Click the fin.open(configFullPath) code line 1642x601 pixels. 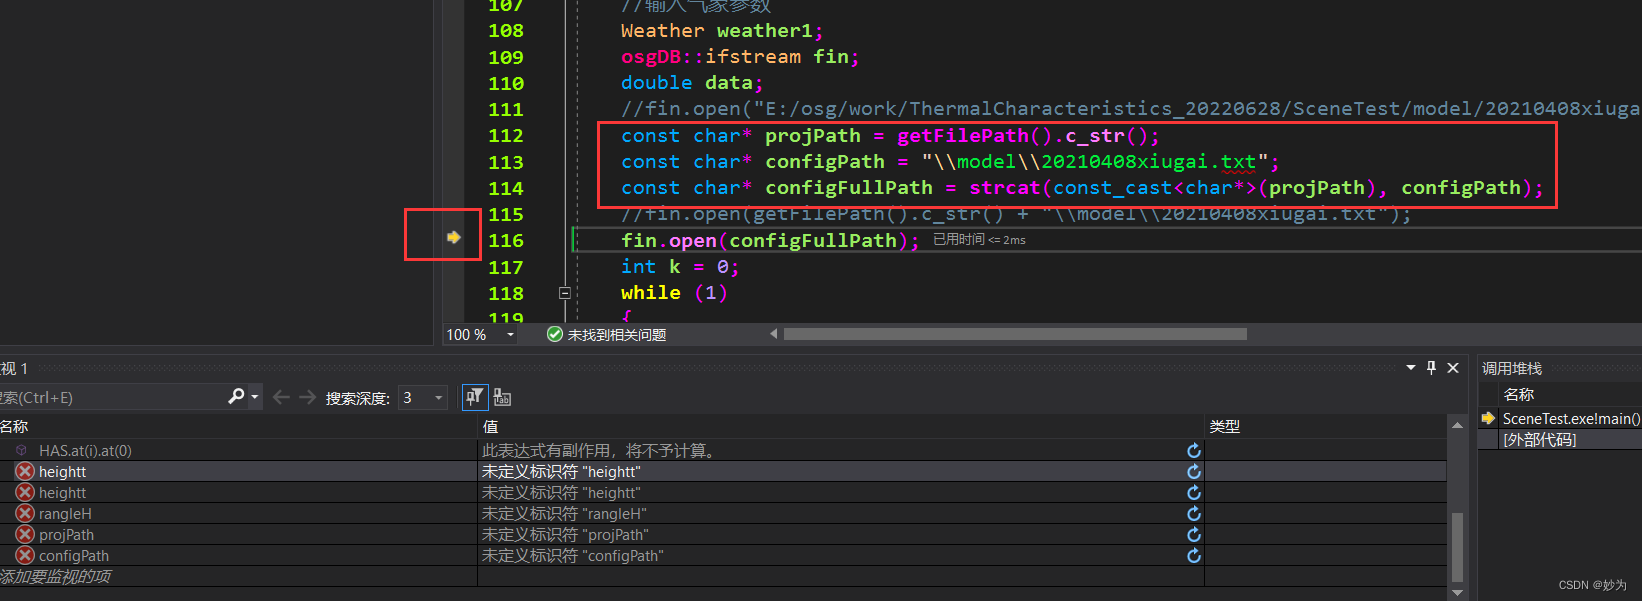(770, 241)
